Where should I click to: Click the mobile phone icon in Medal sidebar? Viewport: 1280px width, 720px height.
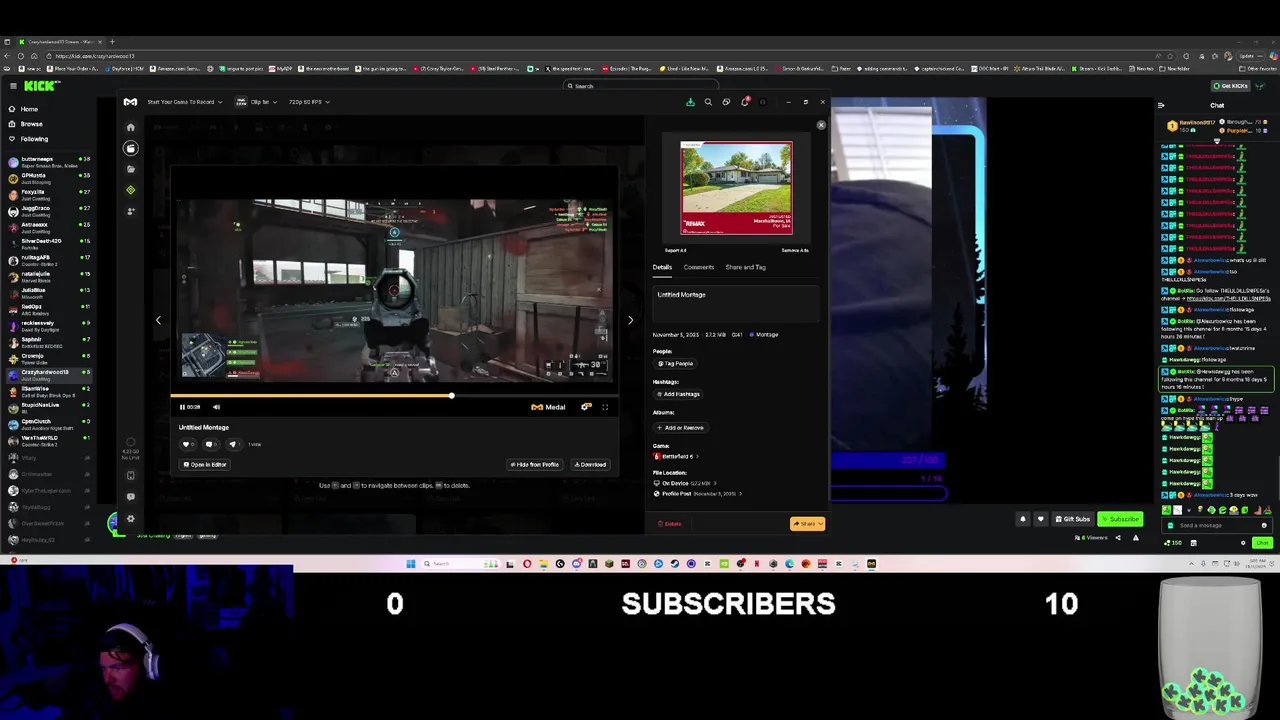130,475
